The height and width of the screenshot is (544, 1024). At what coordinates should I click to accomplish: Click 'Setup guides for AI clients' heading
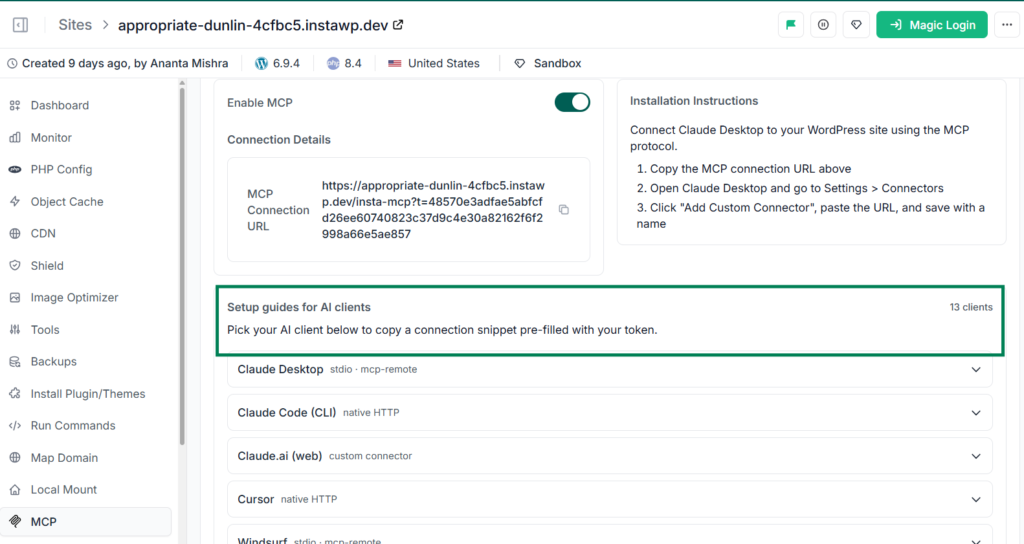point(298,307)
